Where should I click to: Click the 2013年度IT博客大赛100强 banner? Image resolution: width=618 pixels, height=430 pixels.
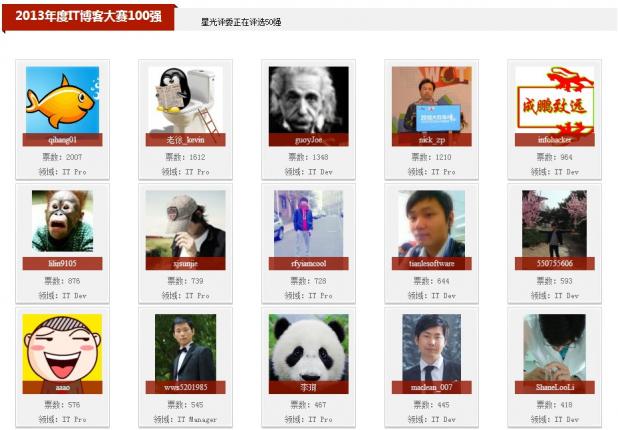point(88,17)
